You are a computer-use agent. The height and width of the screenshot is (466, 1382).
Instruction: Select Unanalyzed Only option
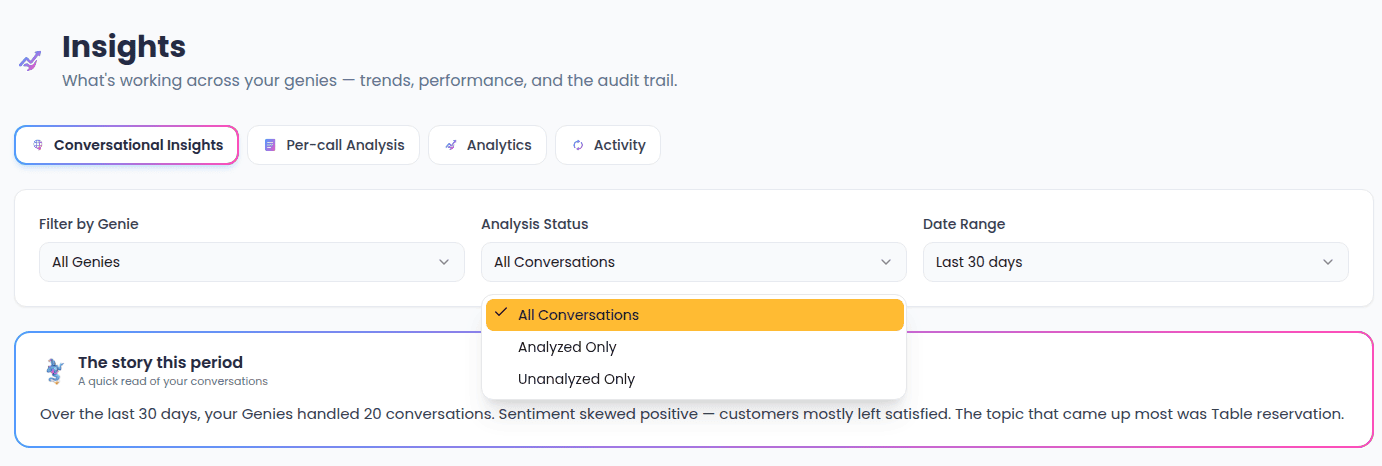[x=694, y=379]
